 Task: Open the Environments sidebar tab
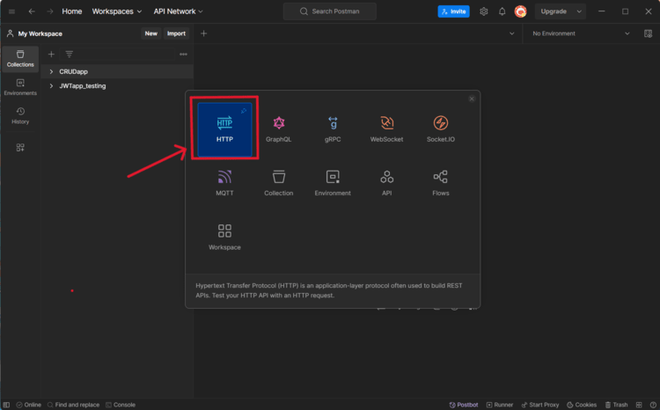point(20,87)
